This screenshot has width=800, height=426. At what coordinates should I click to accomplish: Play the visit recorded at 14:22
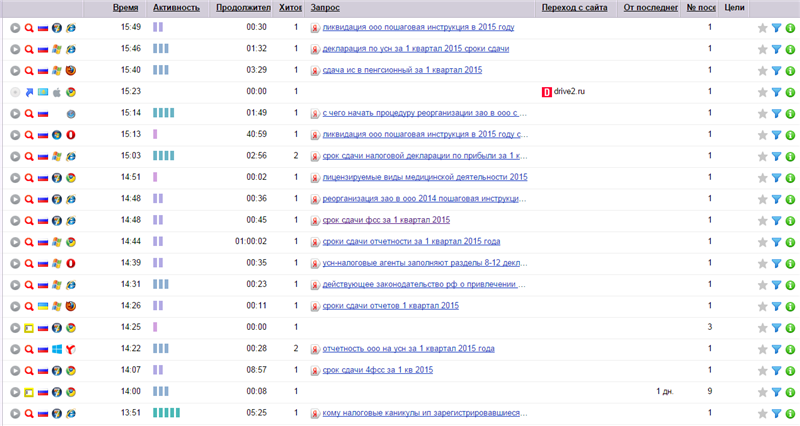click(15, 349)
